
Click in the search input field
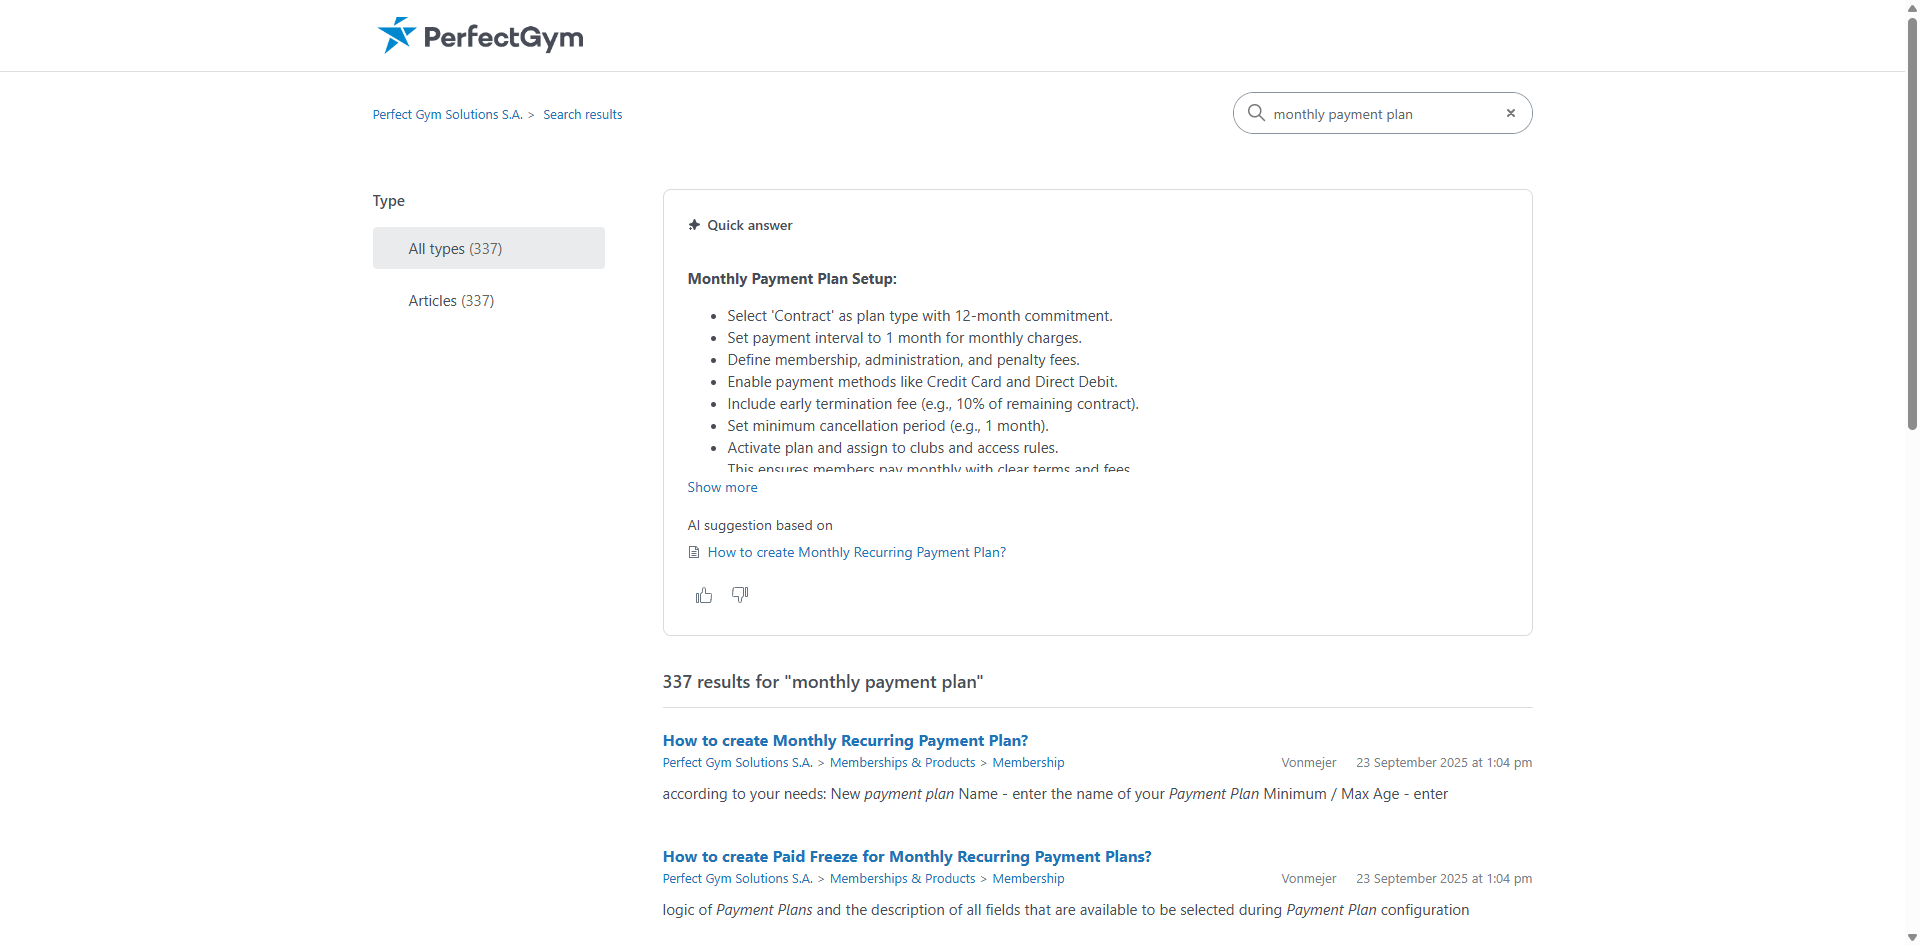click(1380, 114)
